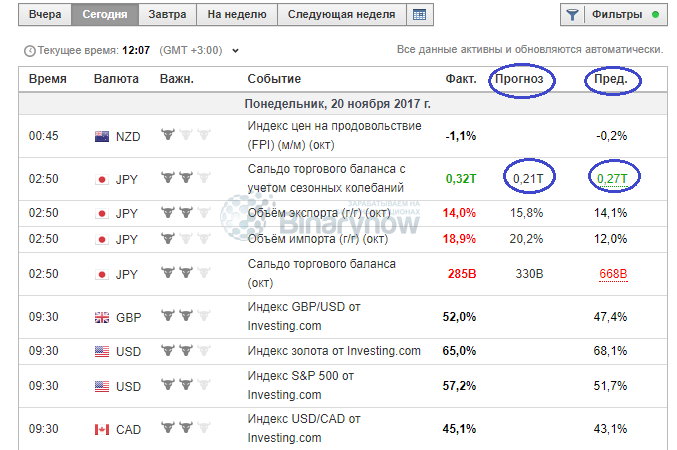The height and width of the screenshot is (450, 677).
Task: Click importance bulls in the NZD row
Action: (x=186, y=134)
